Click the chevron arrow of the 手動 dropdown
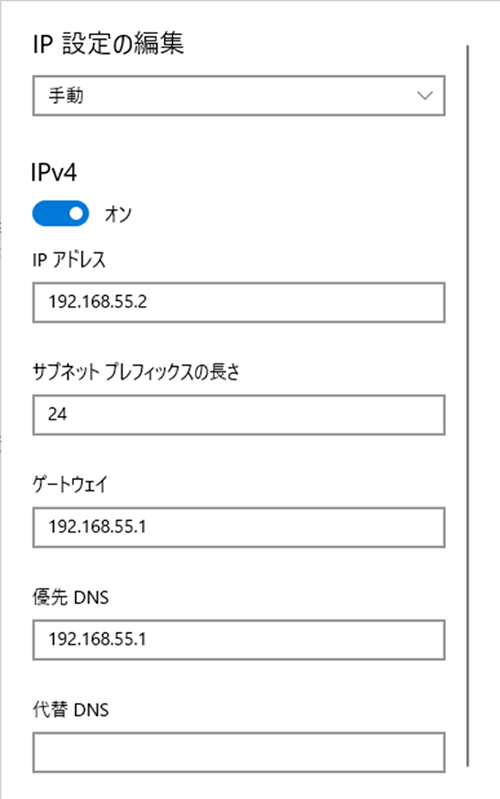500x799 pixels. click(425, 95)
